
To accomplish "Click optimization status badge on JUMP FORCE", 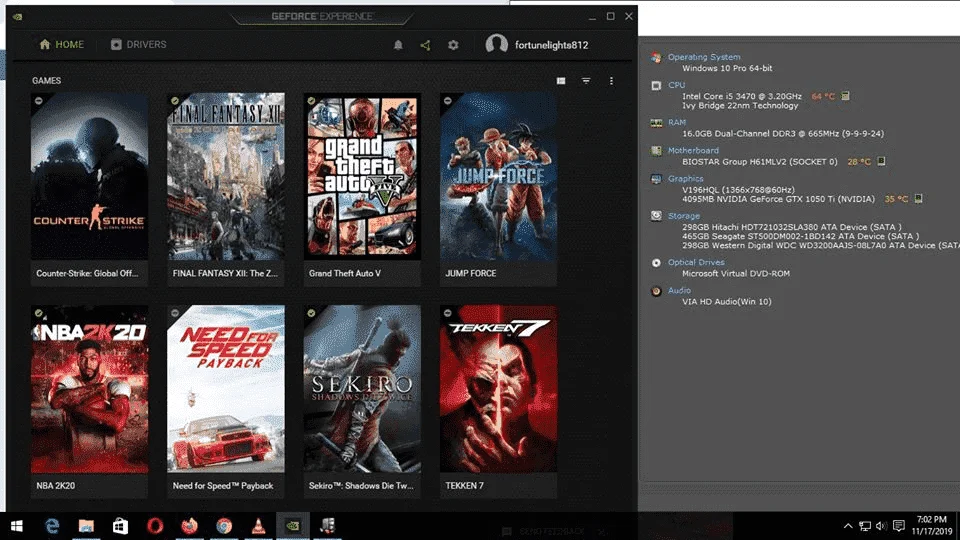I will (x=448, y=100).
